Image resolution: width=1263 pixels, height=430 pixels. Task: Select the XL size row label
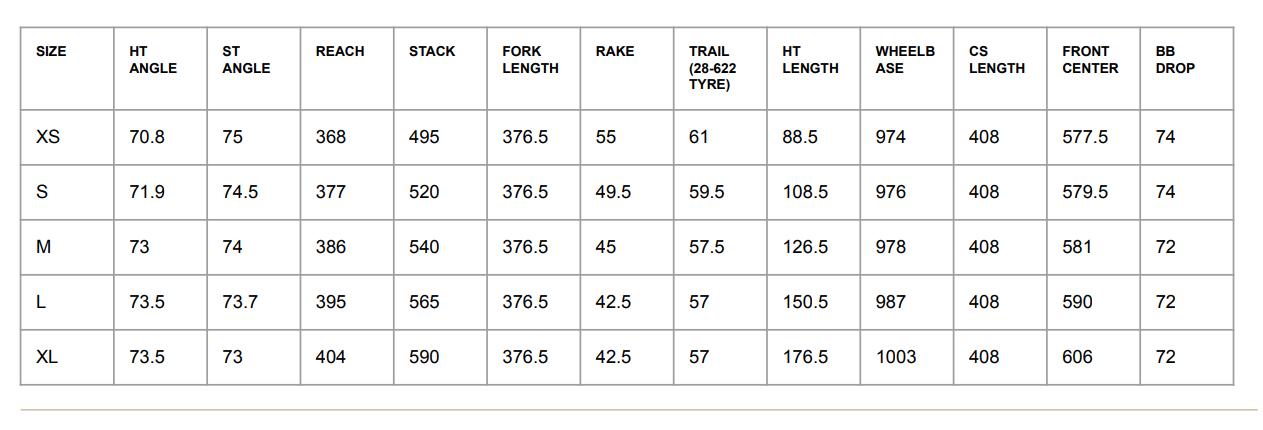pyautogui.click(x=48, y=357)
